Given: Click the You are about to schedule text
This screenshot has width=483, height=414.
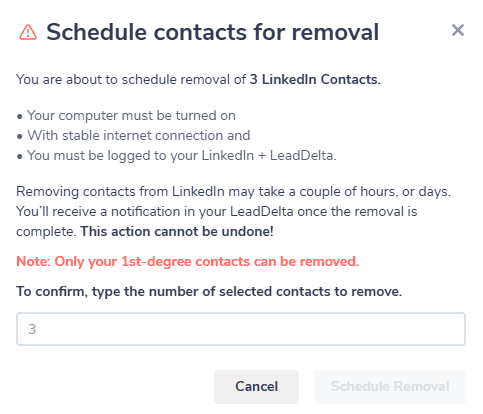Looking at the screenshot, I should tap(131, 79).
